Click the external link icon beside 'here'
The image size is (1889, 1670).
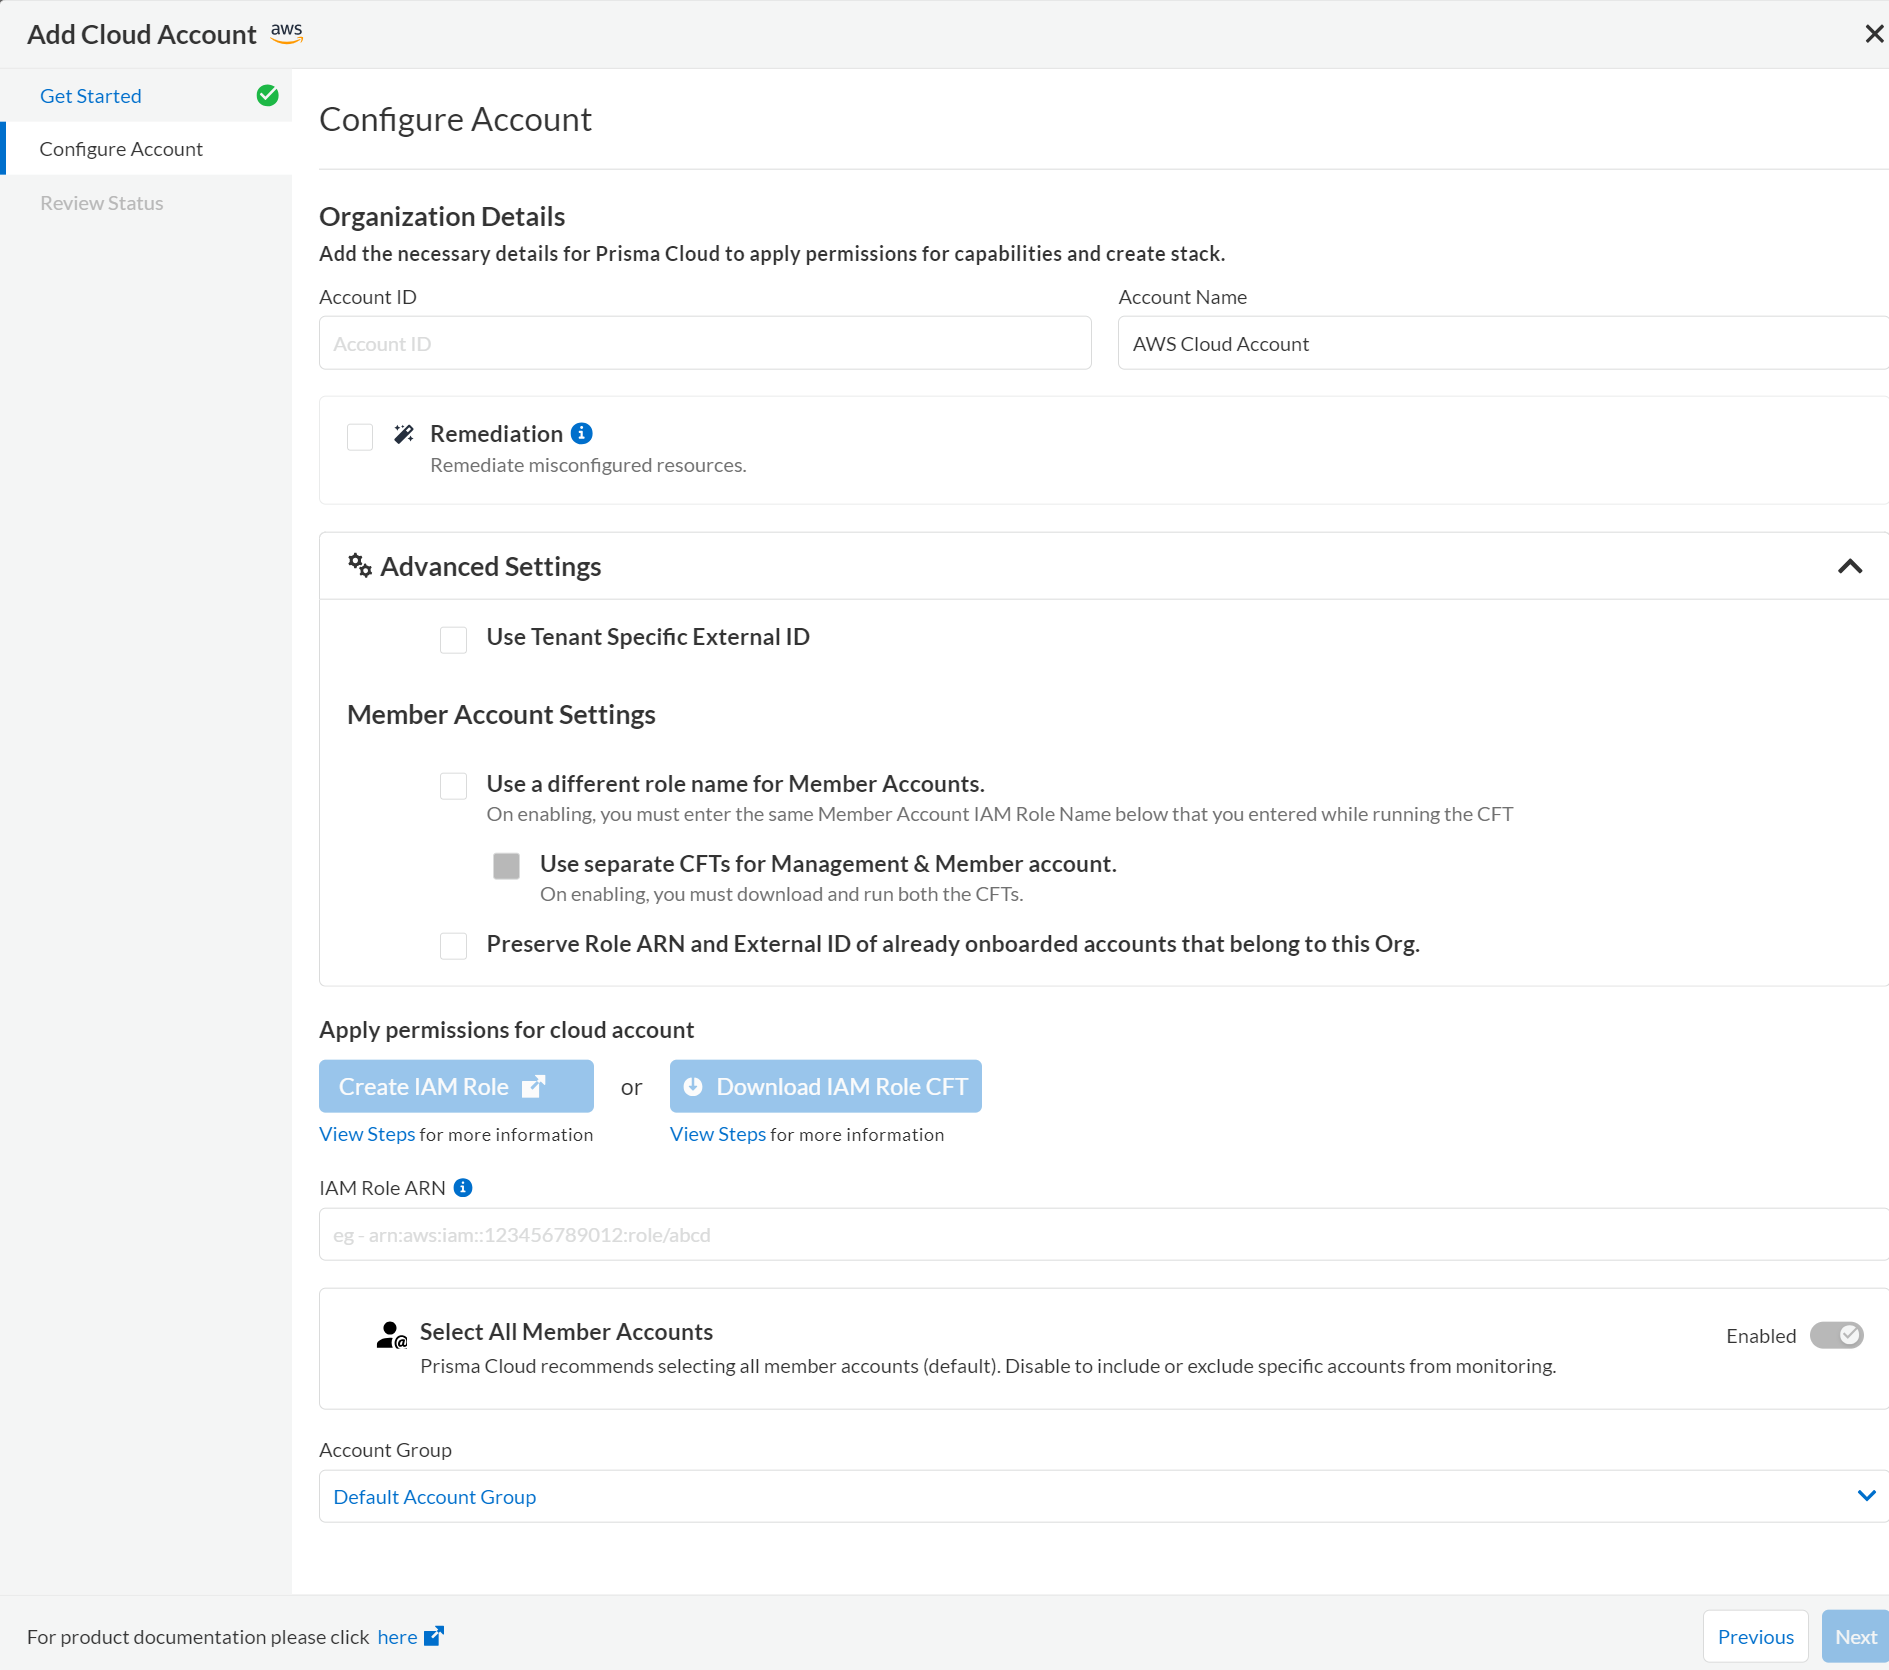click(x=434, y=1637)
